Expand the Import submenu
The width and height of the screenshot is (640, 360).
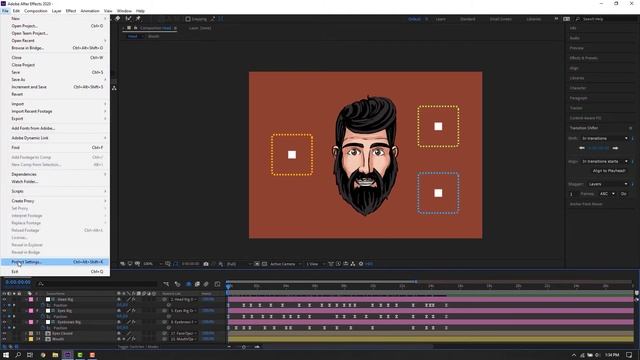pos(55,104)
